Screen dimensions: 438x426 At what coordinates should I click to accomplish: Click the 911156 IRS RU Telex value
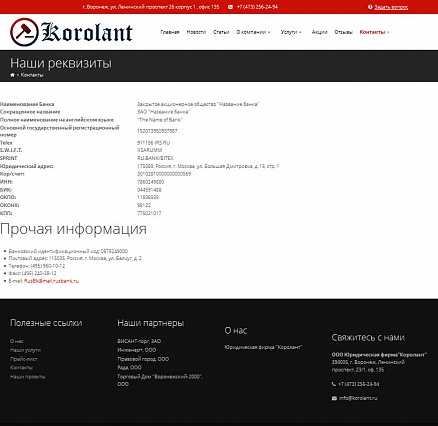(x=153, y=143)
